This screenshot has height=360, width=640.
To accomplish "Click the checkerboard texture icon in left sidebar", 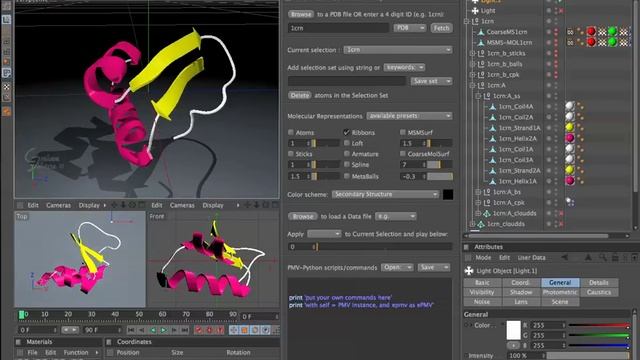I will [7, 87].
